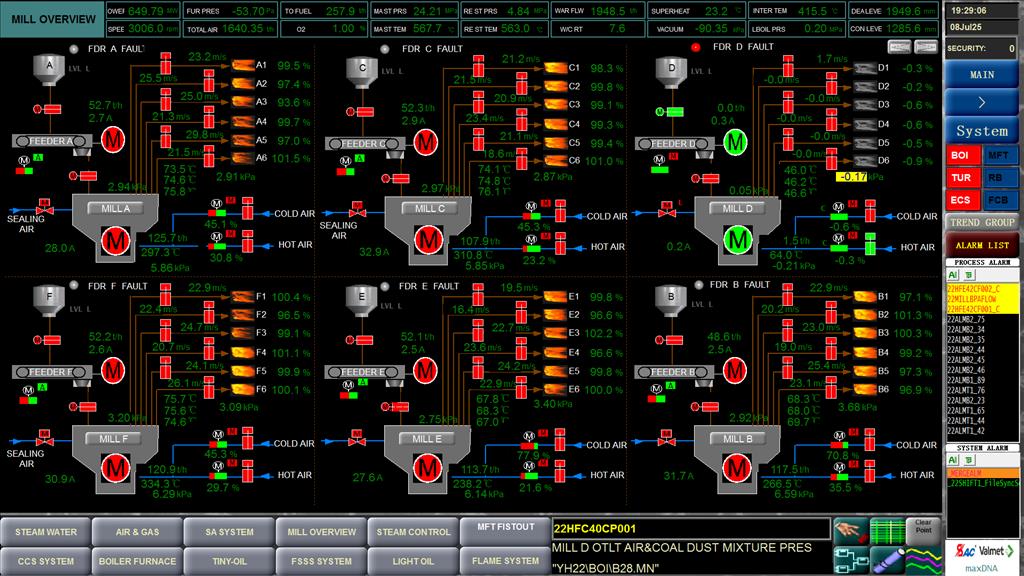Switch to STEAM WATER screen
Screen dimensions: 1024x576
[46, 532]
